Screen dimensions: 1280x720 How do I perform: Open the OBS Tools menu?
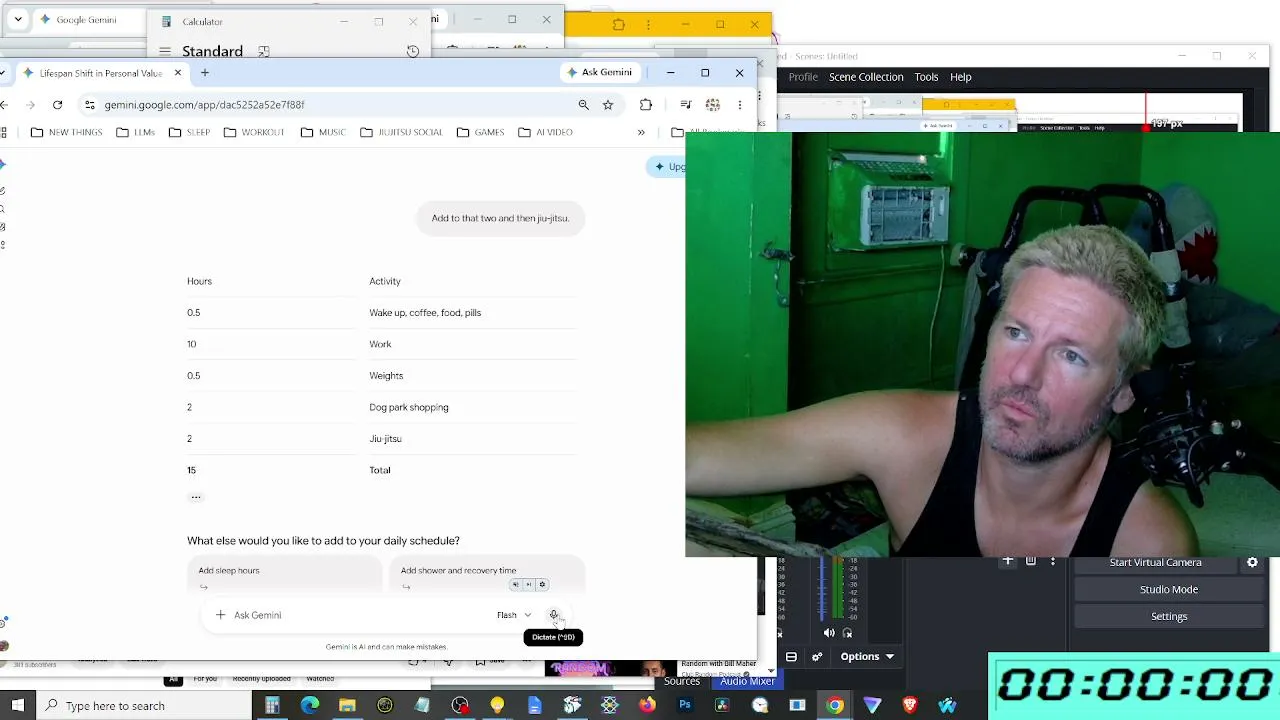(926, 77)
